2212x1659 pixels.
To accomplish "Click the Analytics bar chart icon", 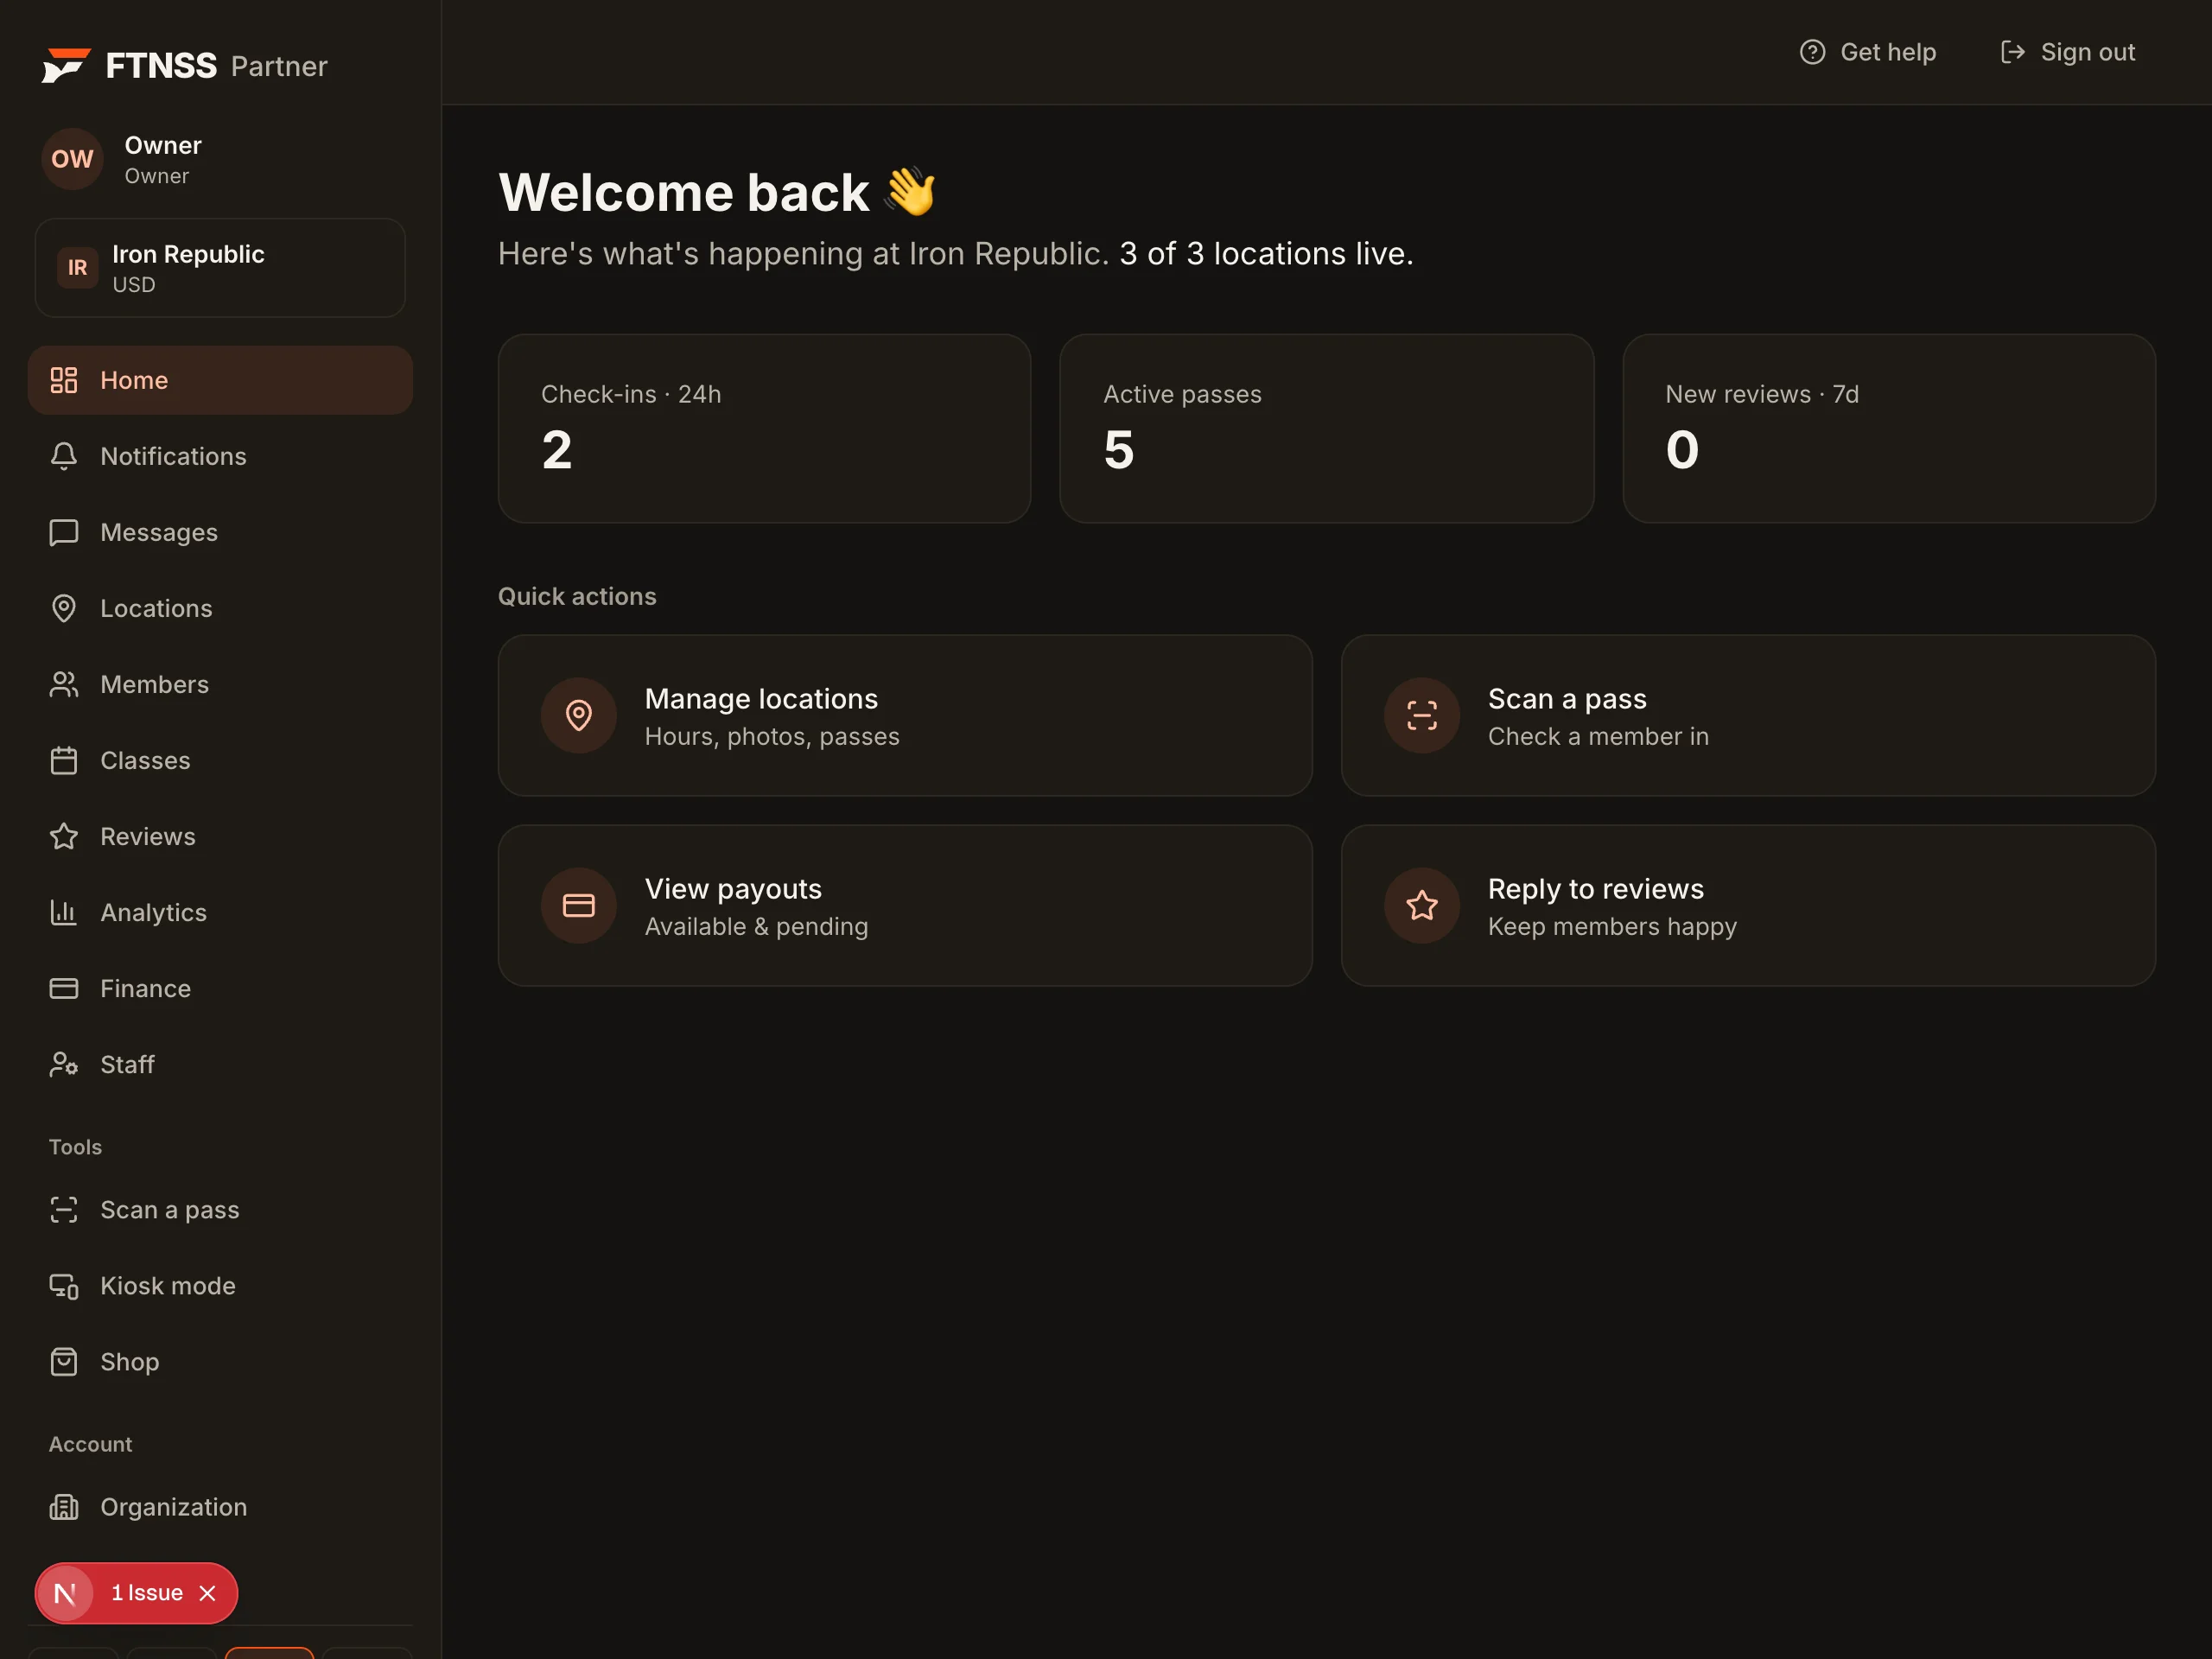I will [64, 912].
